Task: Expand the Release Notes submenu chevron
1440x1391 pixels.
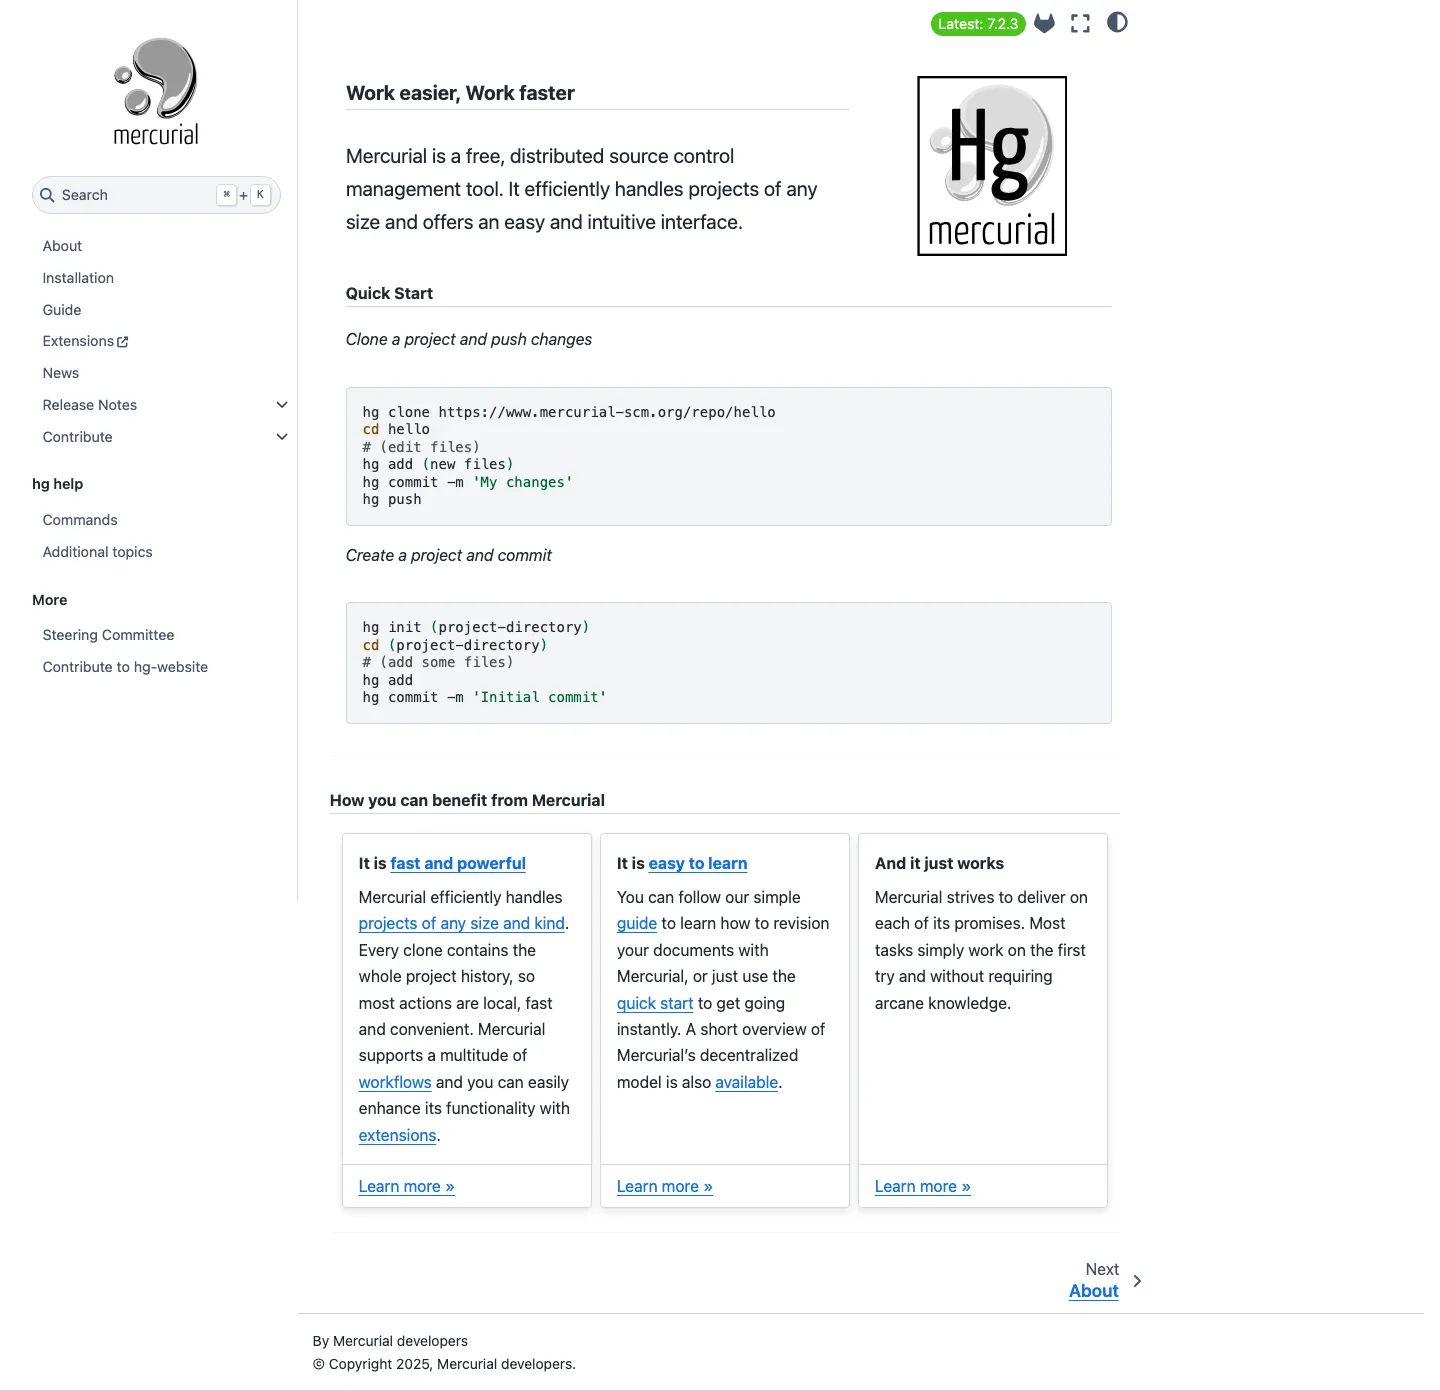Action: coord(282,405)
